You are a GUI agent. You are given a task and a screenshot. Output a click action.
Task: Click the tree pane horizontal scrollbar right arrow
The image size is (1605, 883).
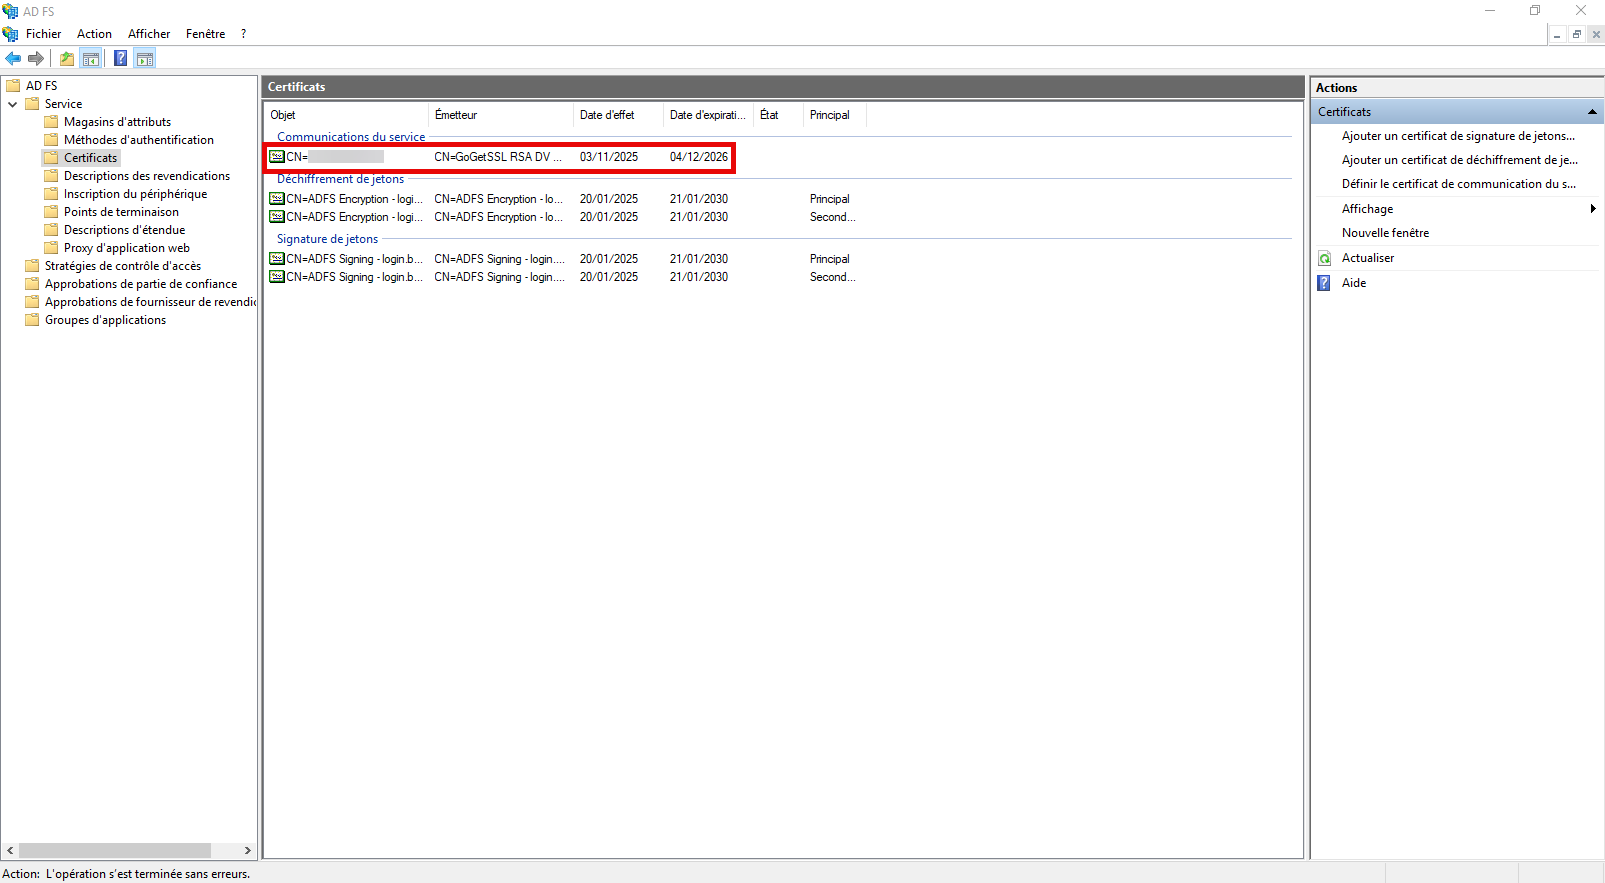point(248,850)
